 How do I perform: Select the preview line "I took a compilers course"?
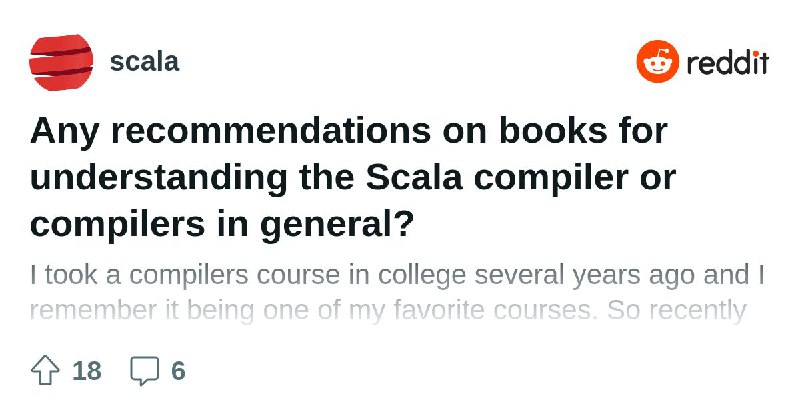point(397,276)
